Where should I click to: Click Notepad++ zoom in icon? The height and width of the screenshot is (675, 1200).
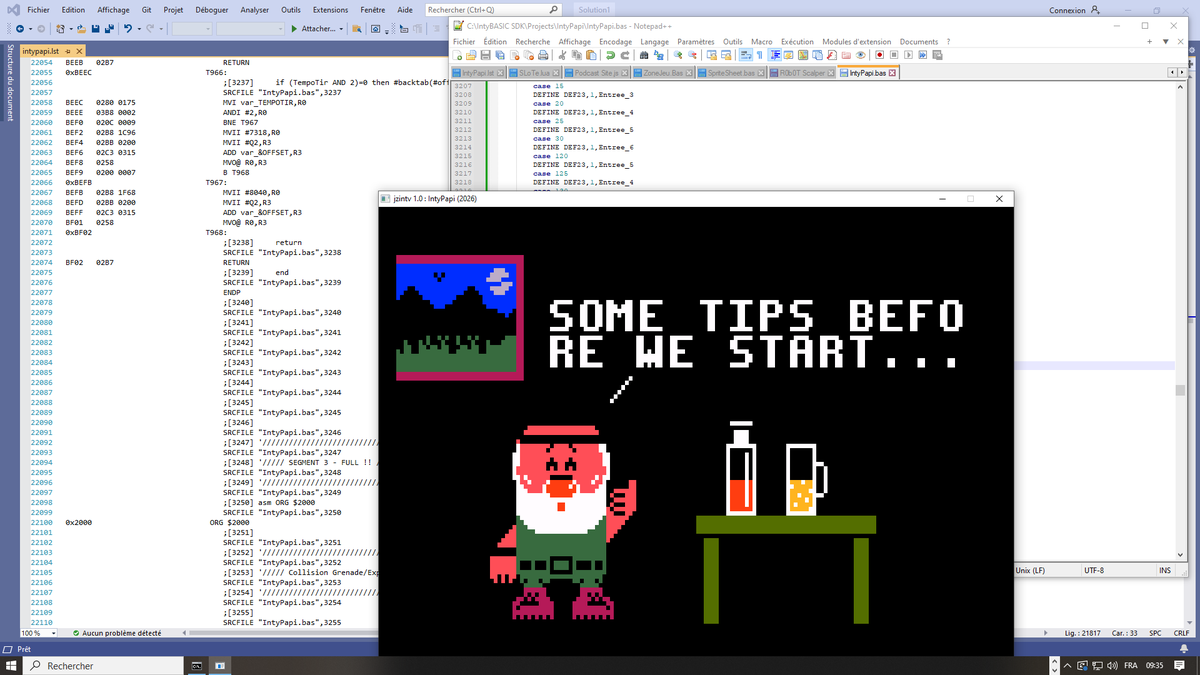point(677,55)
